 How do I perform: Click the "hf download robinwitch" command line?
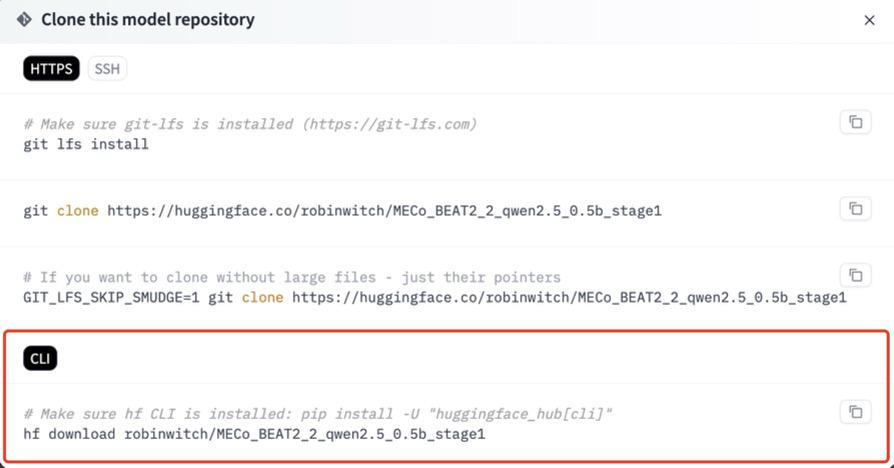pos(254,434)
